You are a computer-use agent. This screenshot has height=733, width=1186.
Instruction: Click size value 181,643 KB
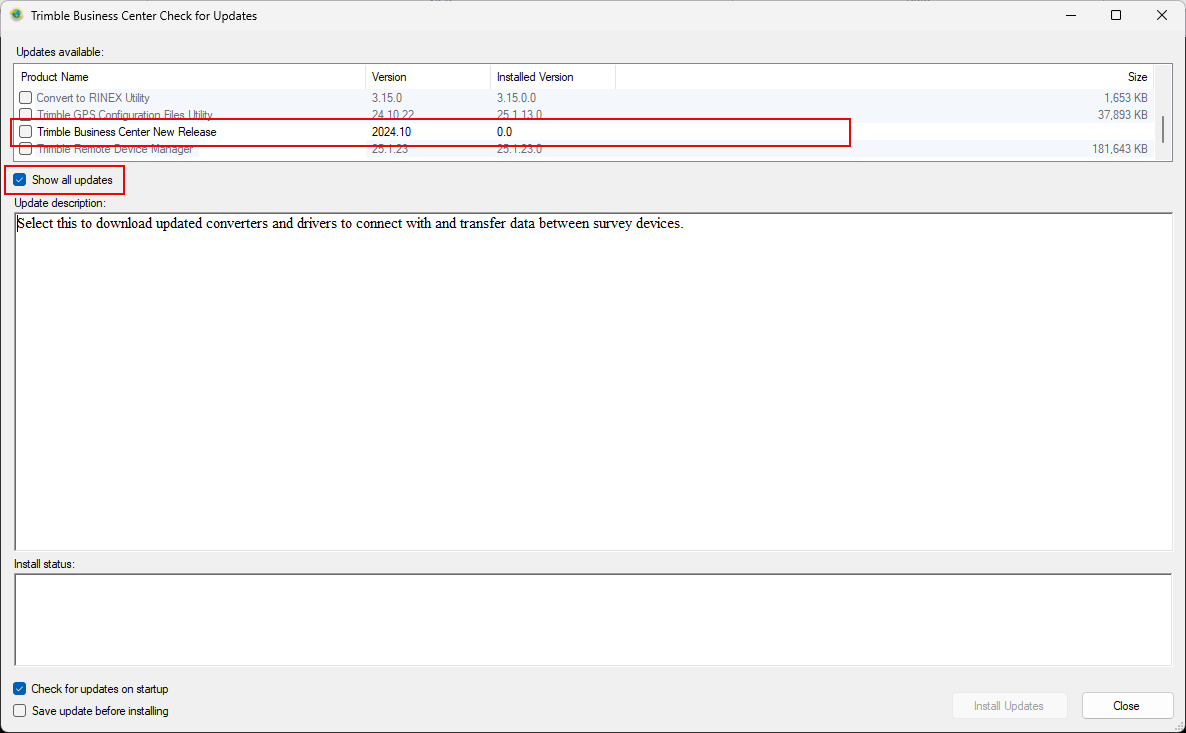pos(1119,149)
